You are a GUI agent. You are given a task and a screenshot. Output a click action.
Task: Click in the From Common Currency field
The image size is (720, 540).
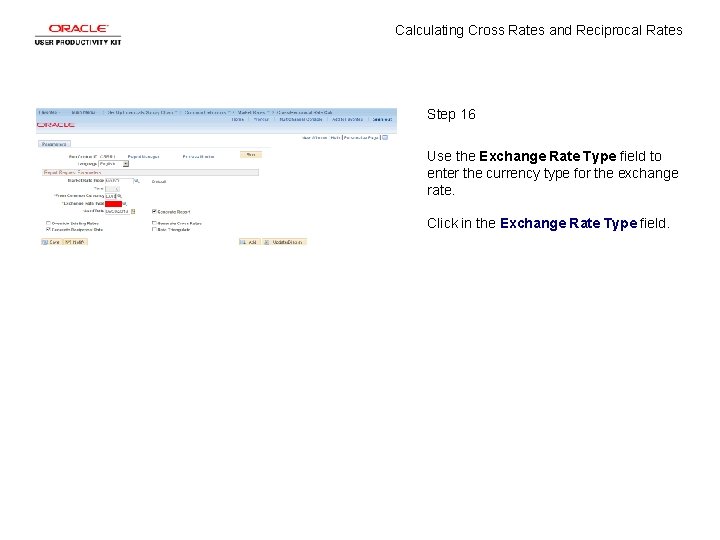coord(110,196)
